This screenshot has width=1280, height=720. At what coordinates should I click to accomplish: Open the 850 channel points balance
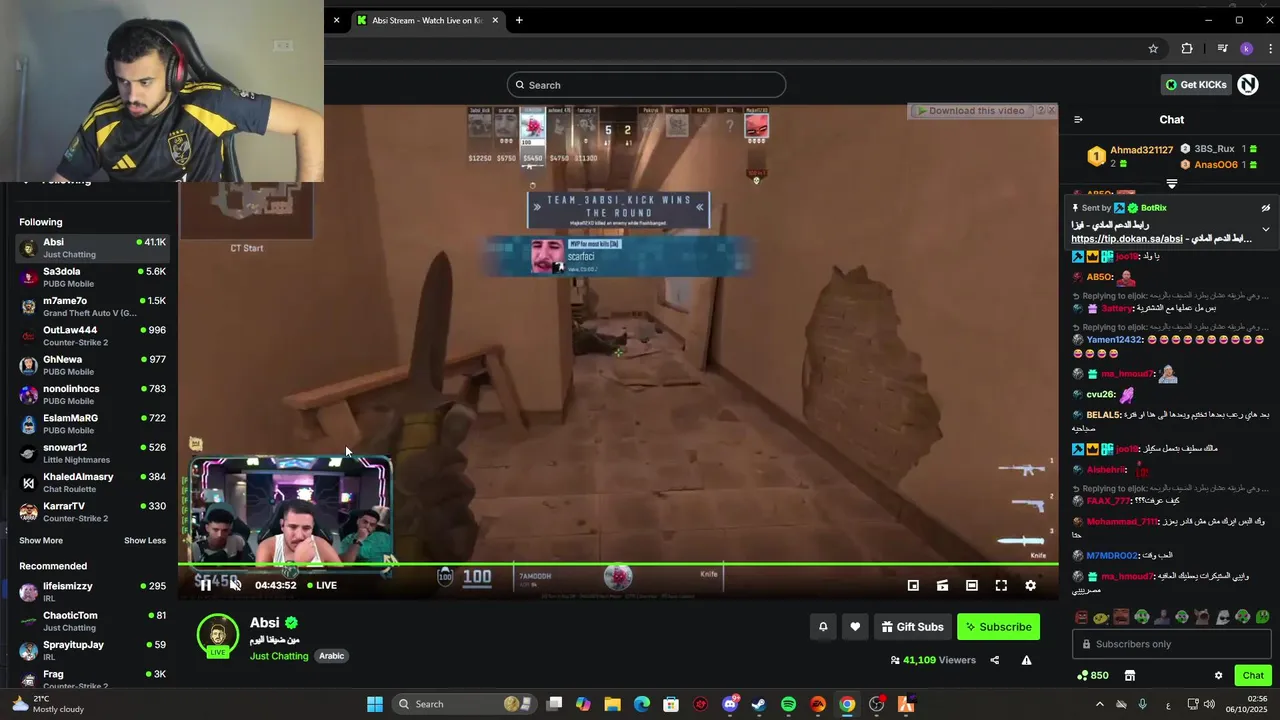coord(1092,675)
